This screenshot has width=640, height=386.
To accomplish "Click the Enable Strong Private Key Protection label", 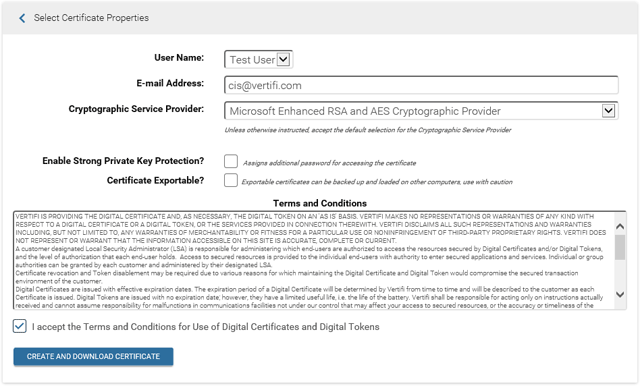I will 123,161.
